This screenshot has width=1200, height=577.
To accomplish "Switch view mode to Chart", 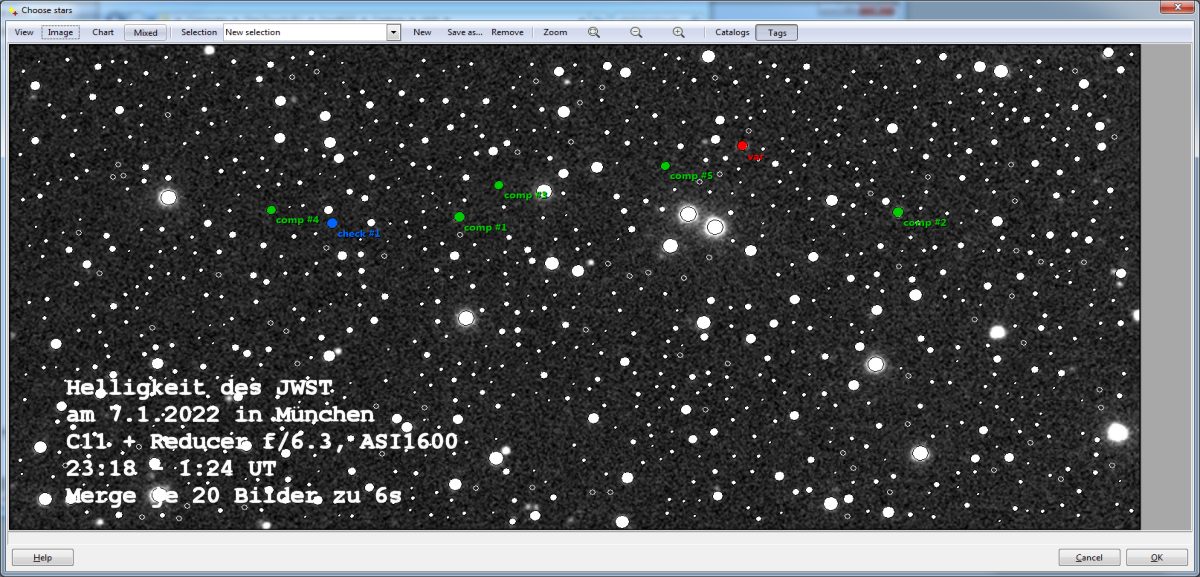I will [103, 32].
